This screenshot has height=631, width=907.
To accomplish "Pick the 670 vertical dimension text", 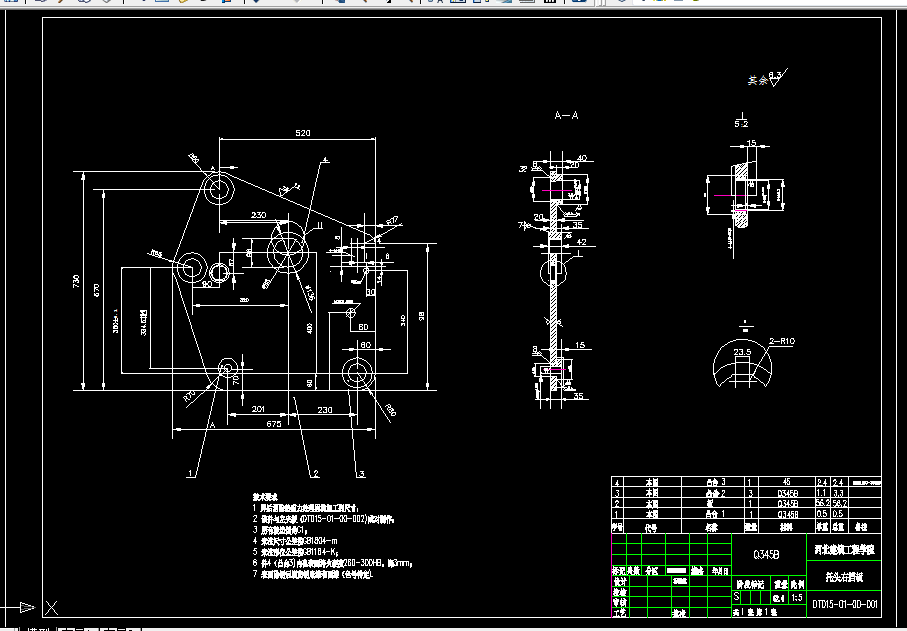I will point(97,290).
